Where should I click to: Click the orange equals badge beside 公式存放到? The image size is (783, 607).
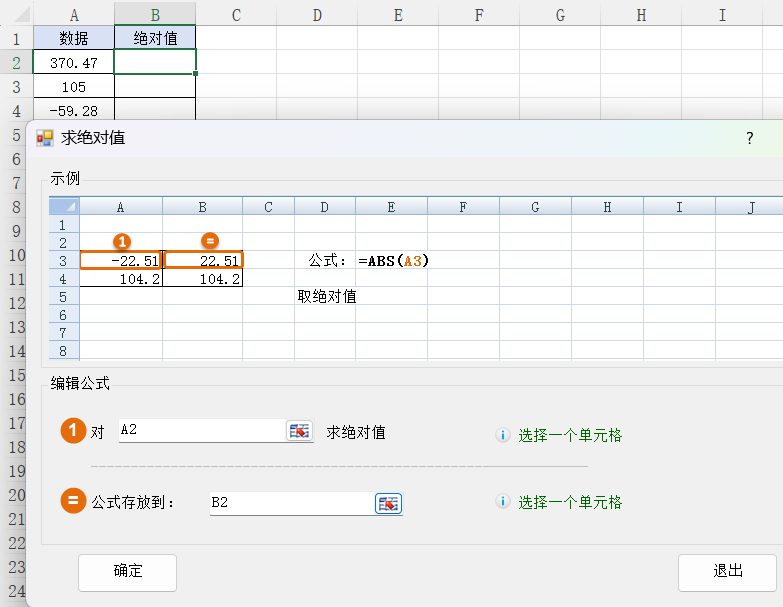(x=73, y=501)
